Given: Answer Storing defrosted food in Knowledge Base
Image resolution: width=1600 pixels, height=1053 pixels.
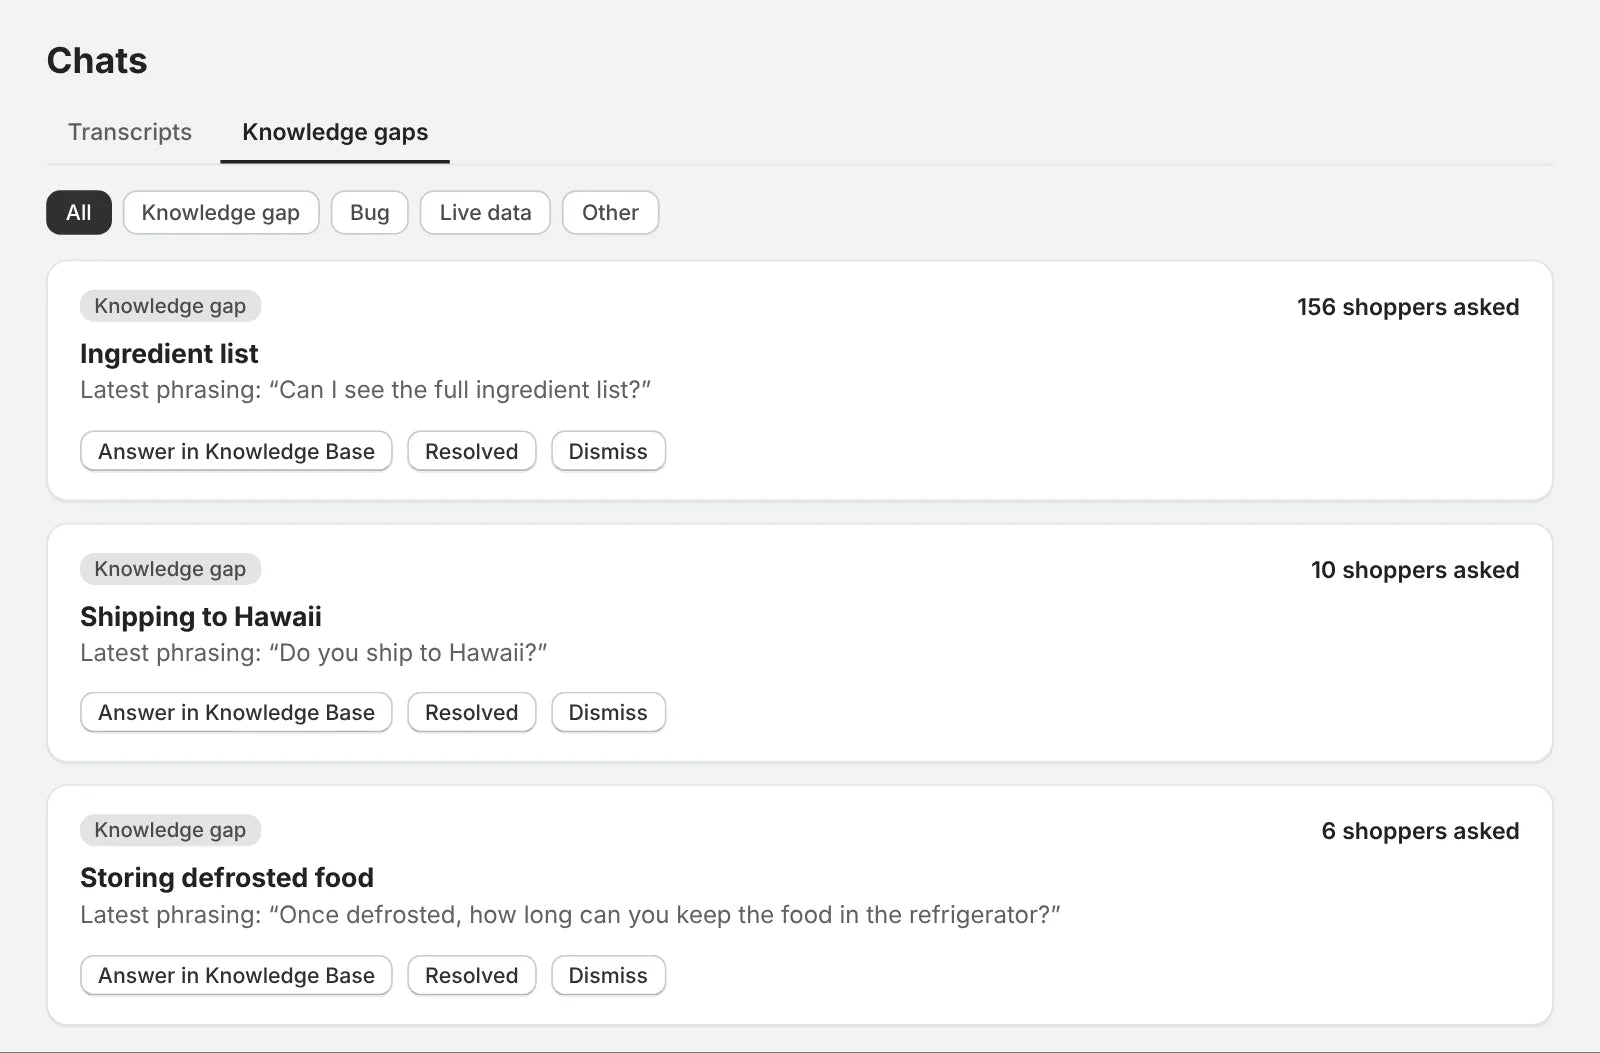Looking at the screenshot, I should [x=236, y=975].
